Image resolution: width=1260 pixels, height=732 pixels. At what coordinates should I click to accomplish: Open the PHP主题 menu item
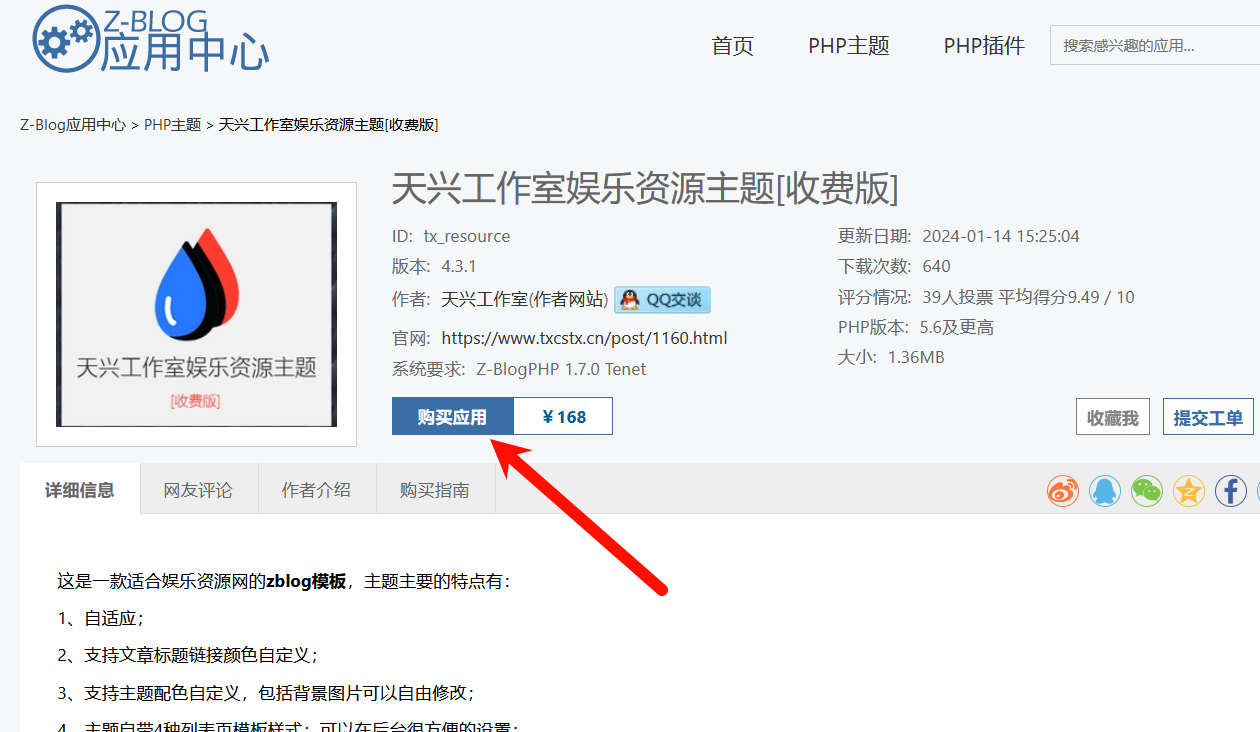[x=848, y=46]
